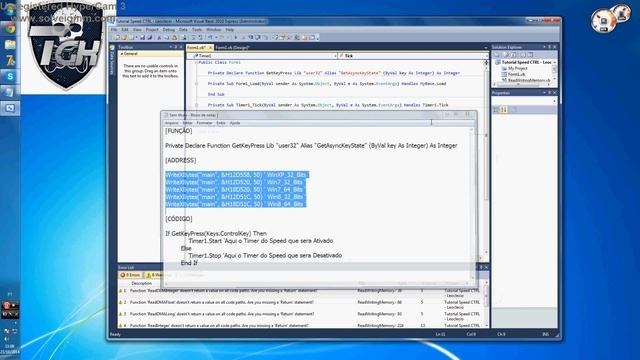Open the Formatar menu in Notepad
This screenshot has width=640, height=360.
pyautogui.click(x=204, y=123)
